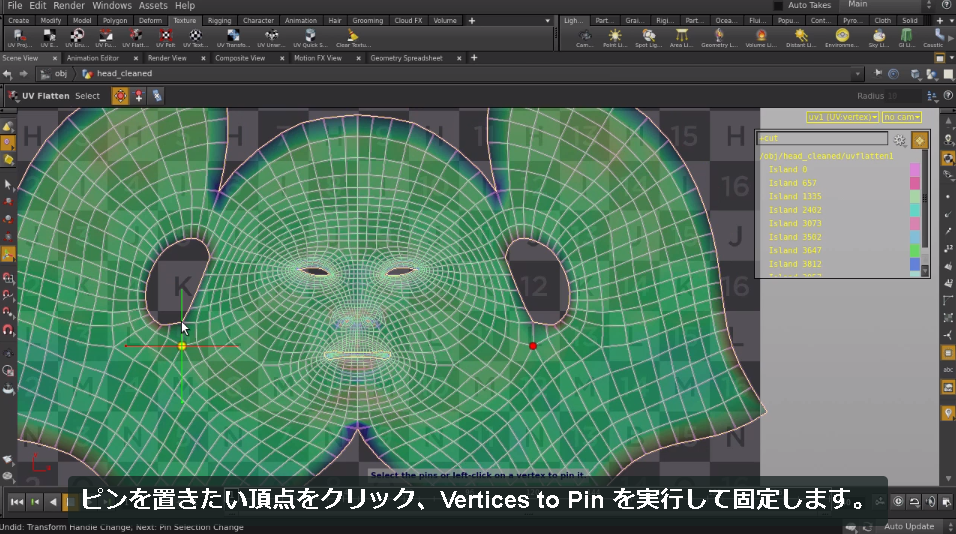Open the Render menu
Viewport: 956px width, 534px height.
[69, 5]
